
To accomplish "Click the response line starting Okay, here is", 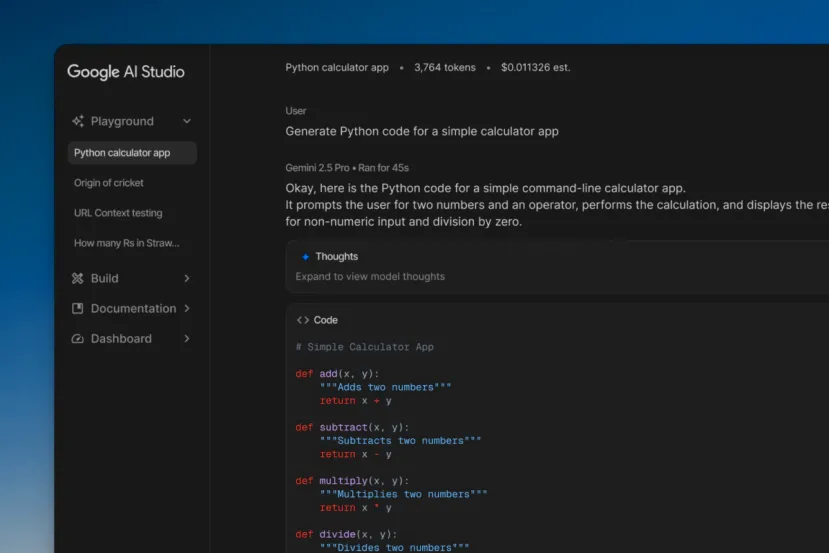I will coord(485,188).
